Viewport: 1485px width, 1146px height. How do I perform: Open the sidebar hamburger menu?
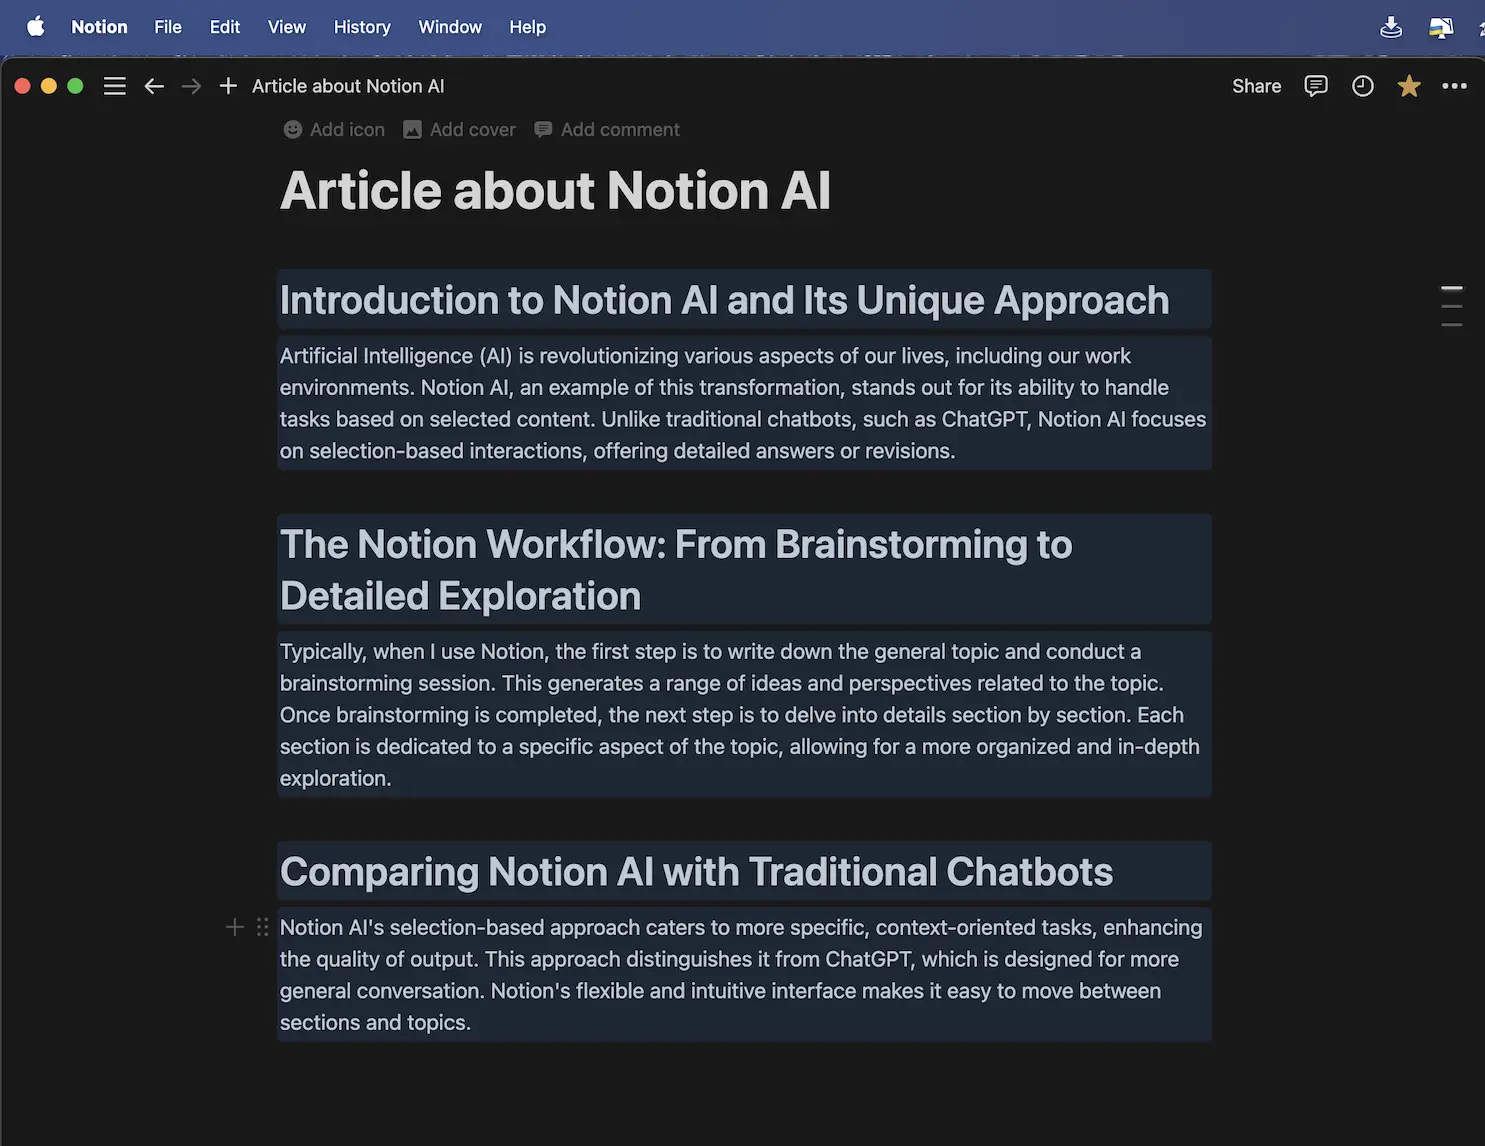click(x=115, y=86)
